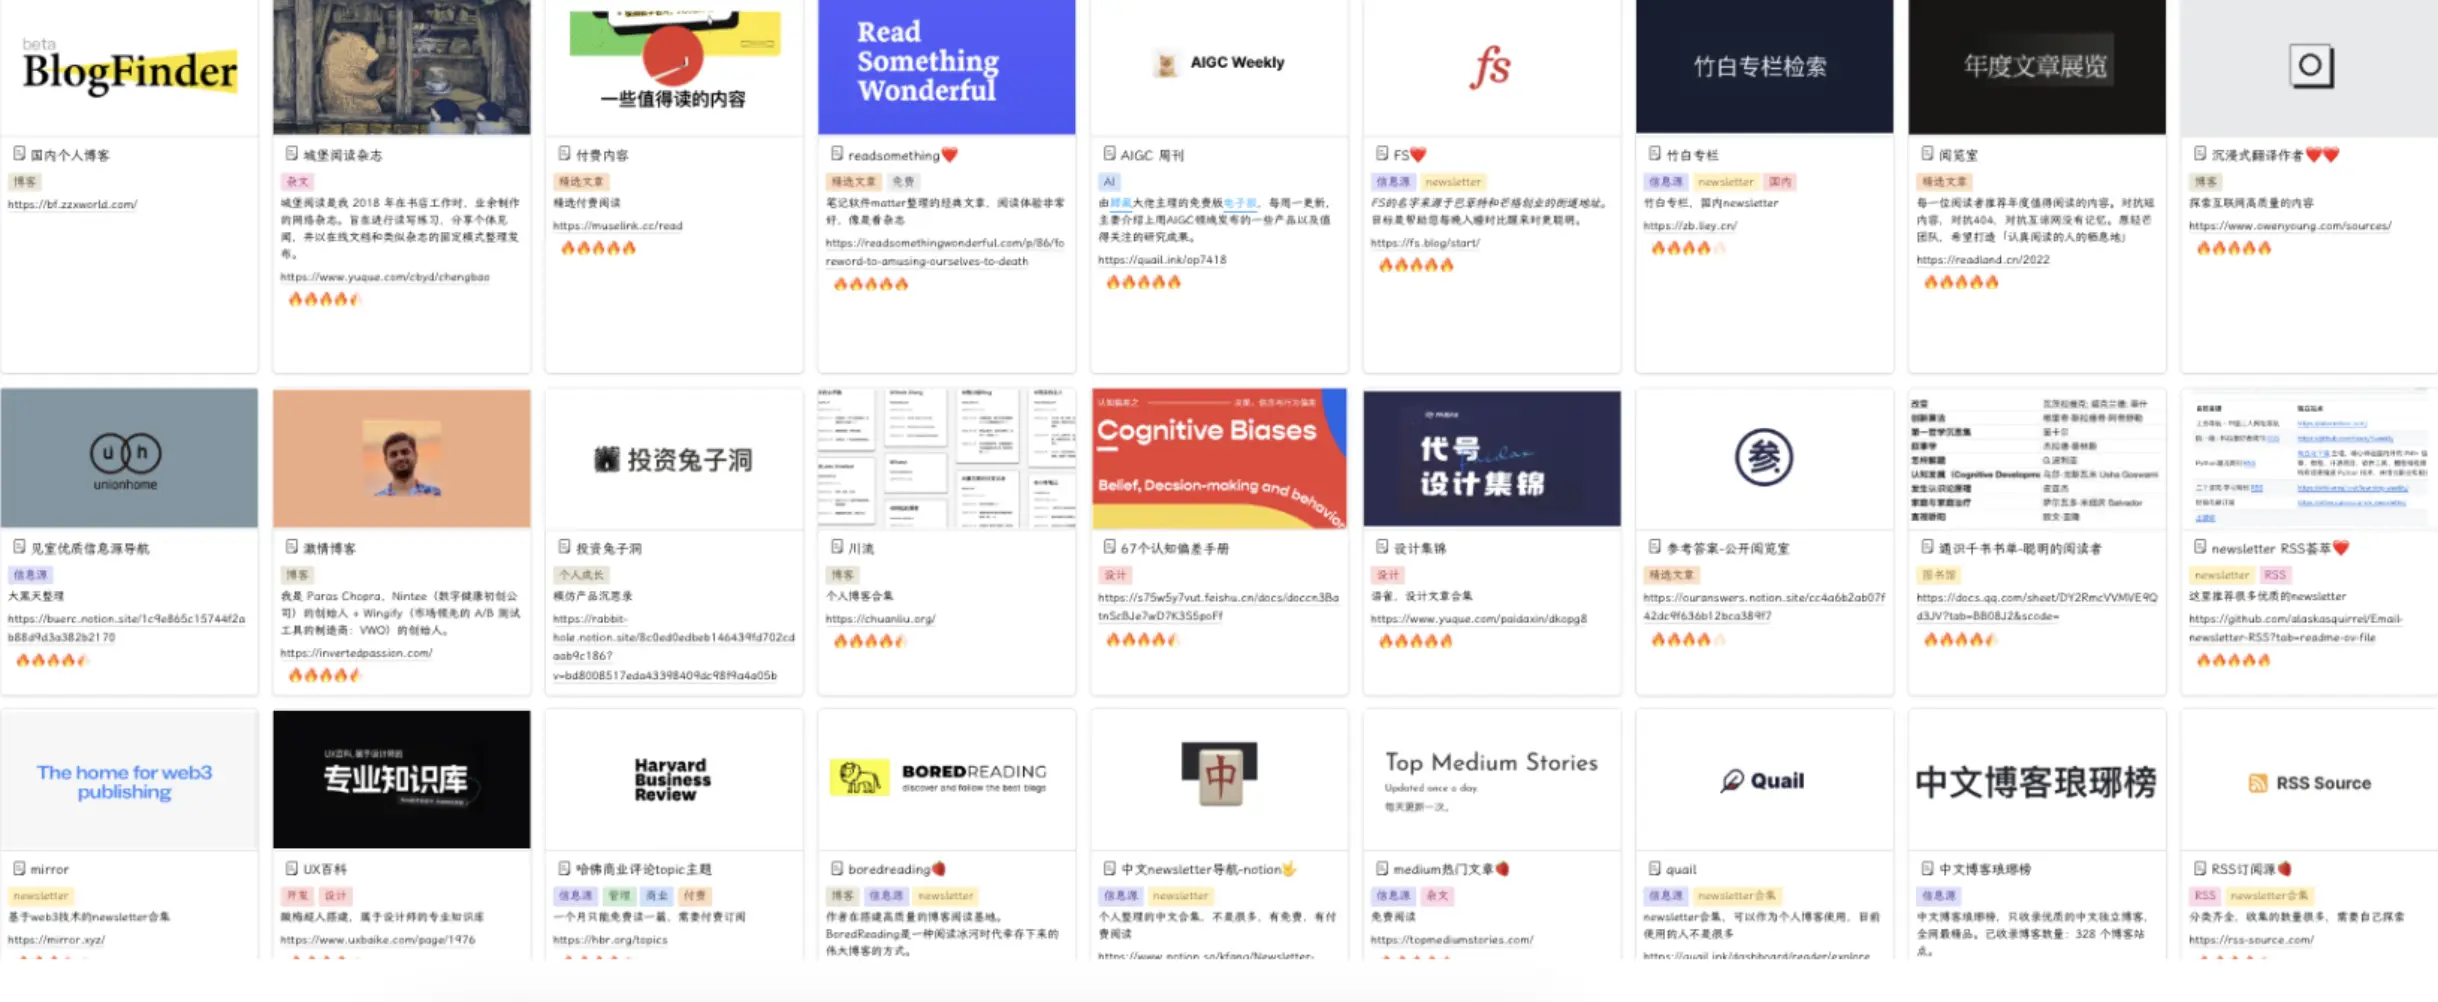Viewport: 2438px width, 1002px height.
Task: Visit the topmediumstories.com link
Action: (1451, 939)
